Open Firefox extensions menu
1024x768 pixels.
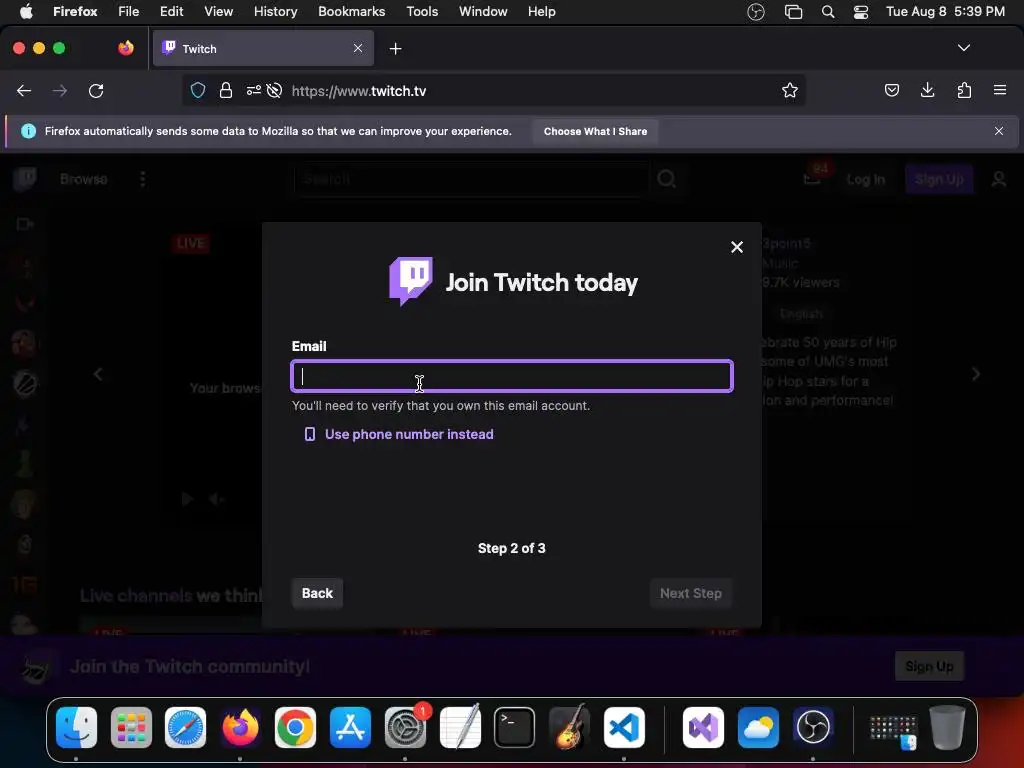(x=964, y=90)
